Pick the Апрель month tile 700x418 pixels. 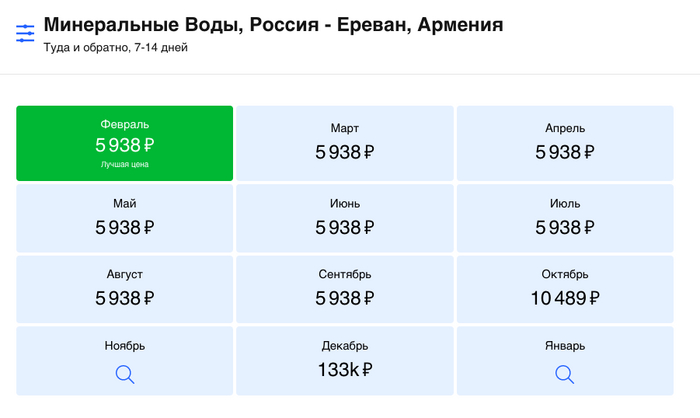[565, 143]
